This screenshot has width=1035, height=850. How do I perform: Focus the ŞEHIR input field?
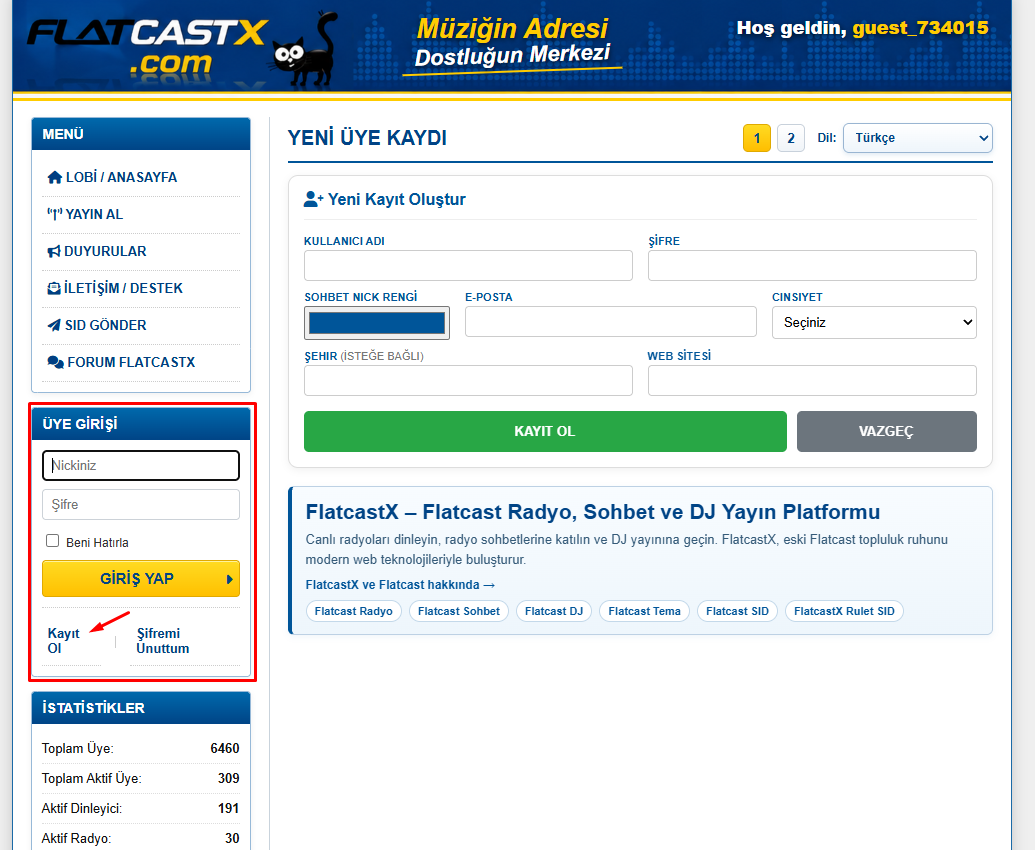[469, 381]
